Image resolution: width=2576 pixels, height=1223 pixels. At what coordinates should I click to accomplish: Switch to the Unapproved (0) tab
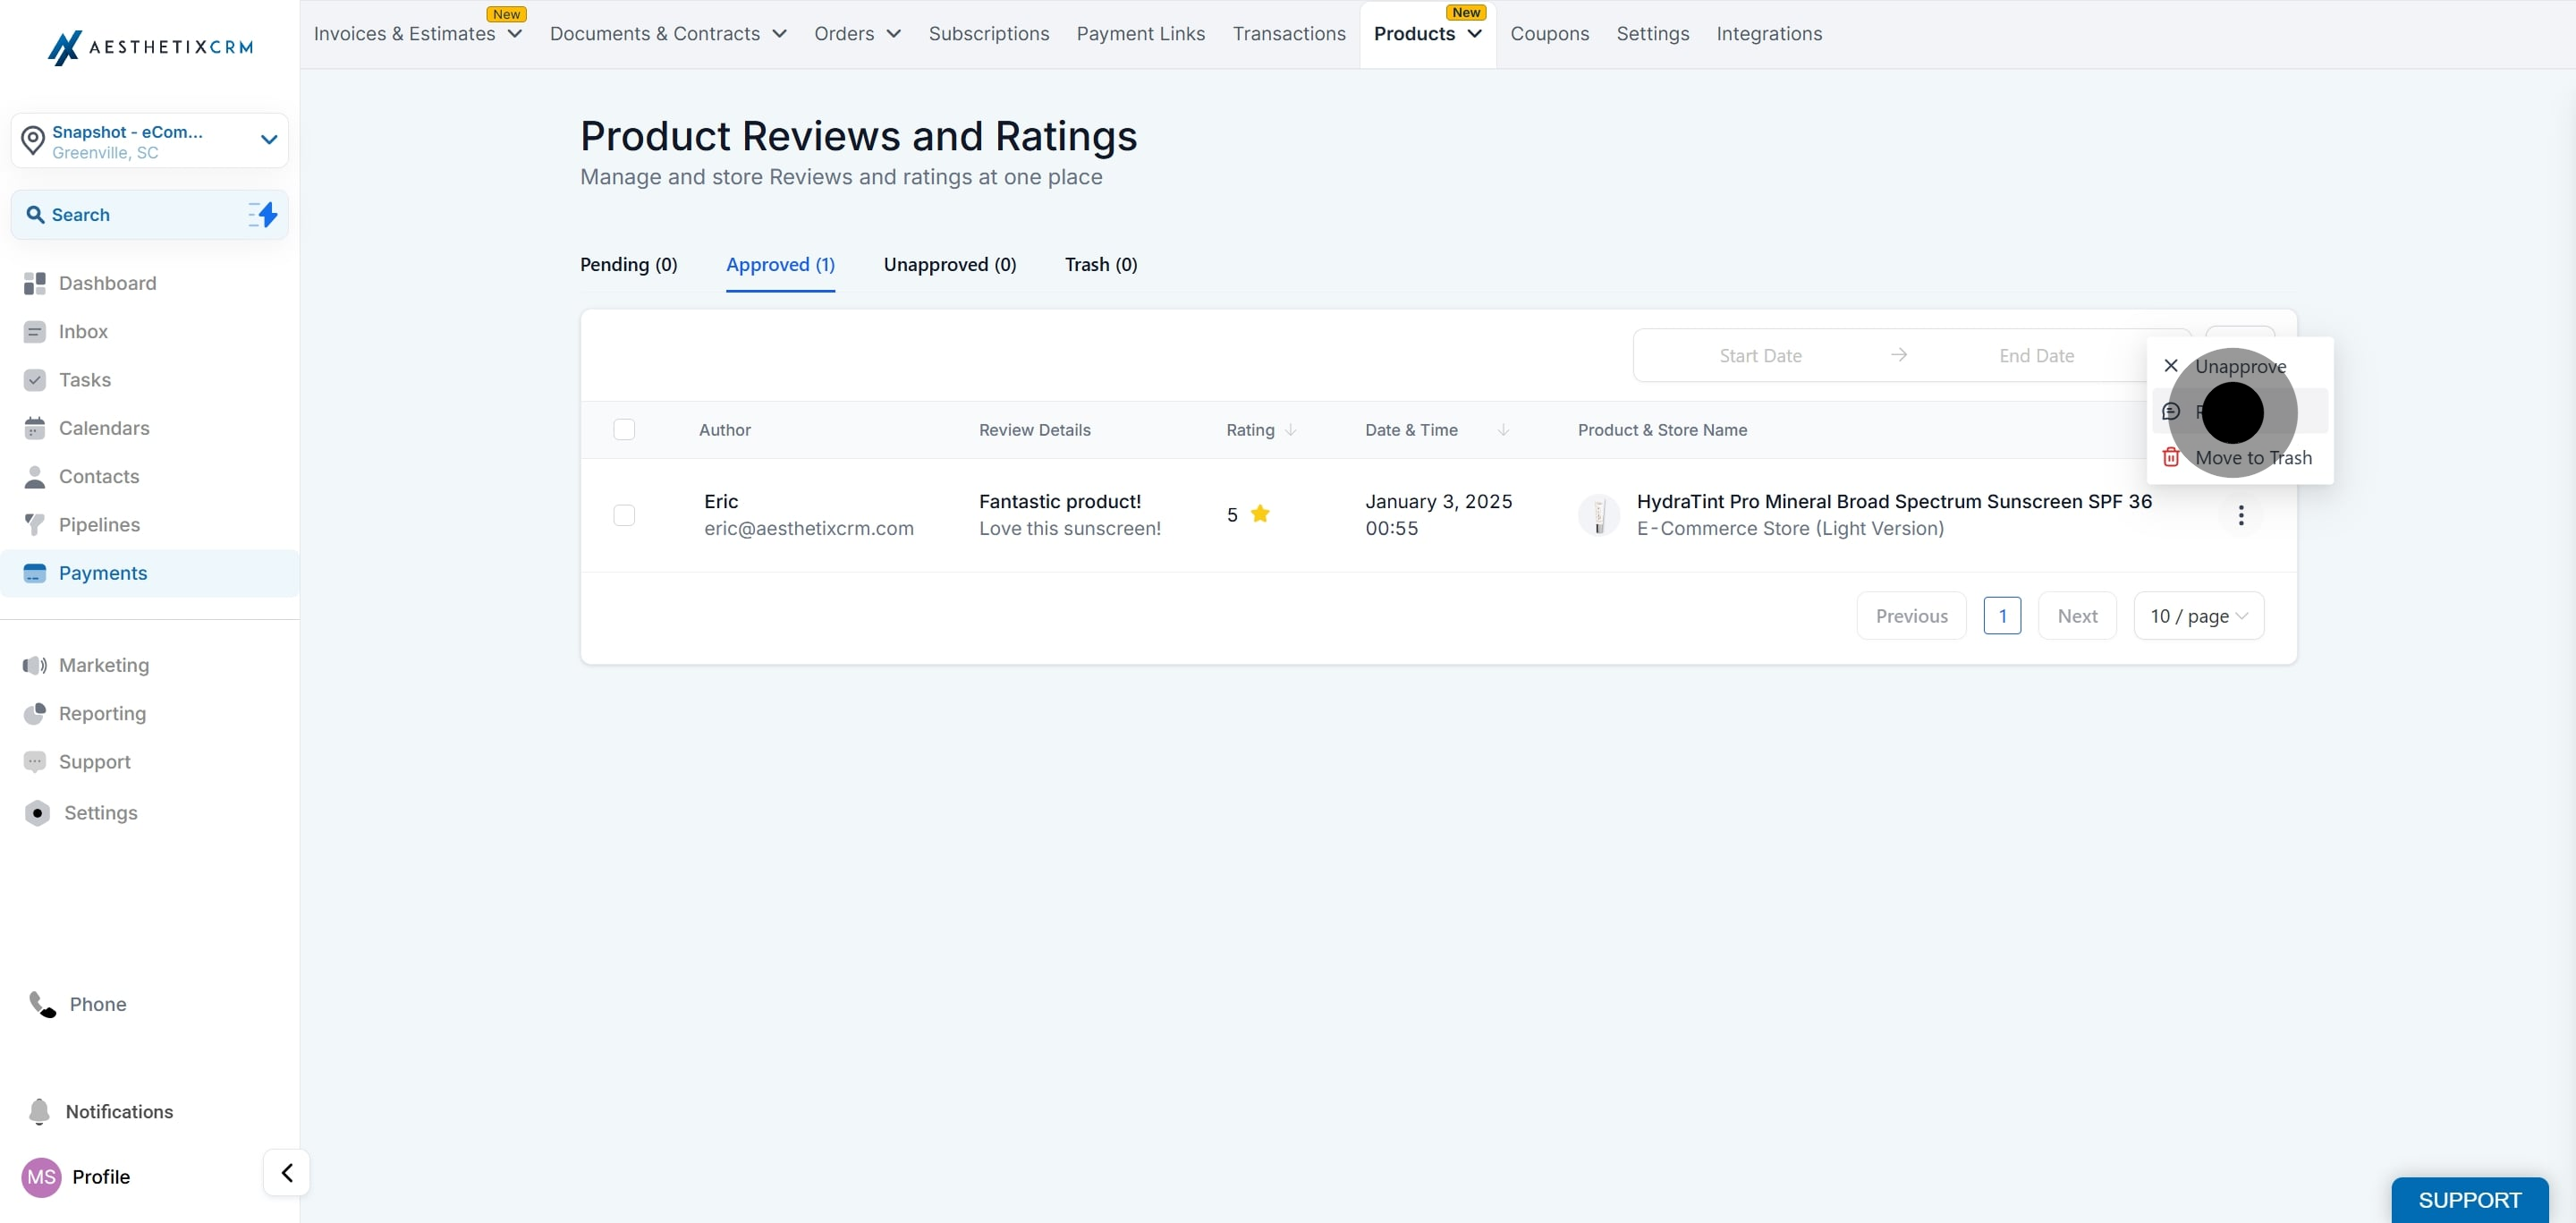949,265
